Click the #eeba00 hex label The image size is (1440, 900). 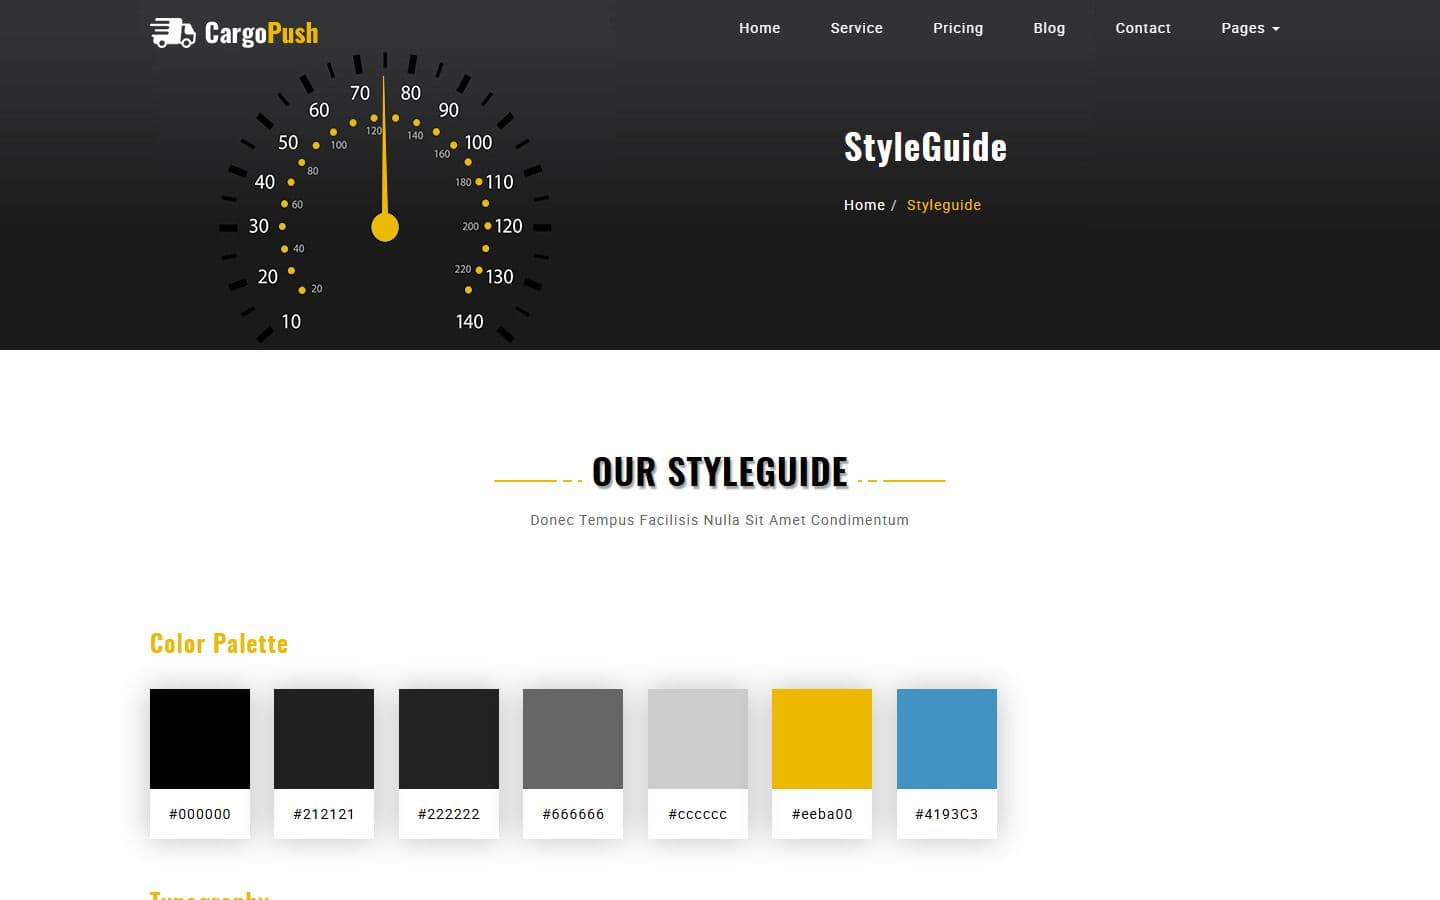[822, 814]
